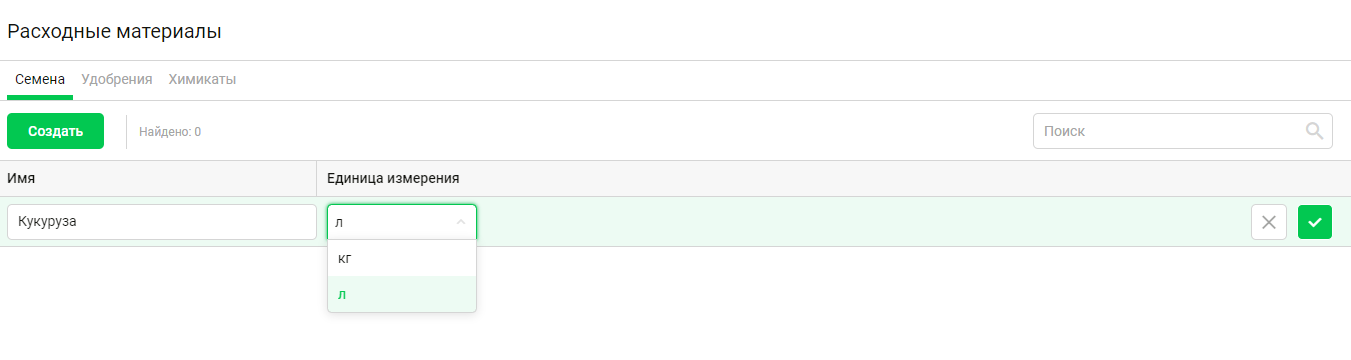
Task: Confirm the new row with the green checkmark
Action: click(x=1315, y=222)
